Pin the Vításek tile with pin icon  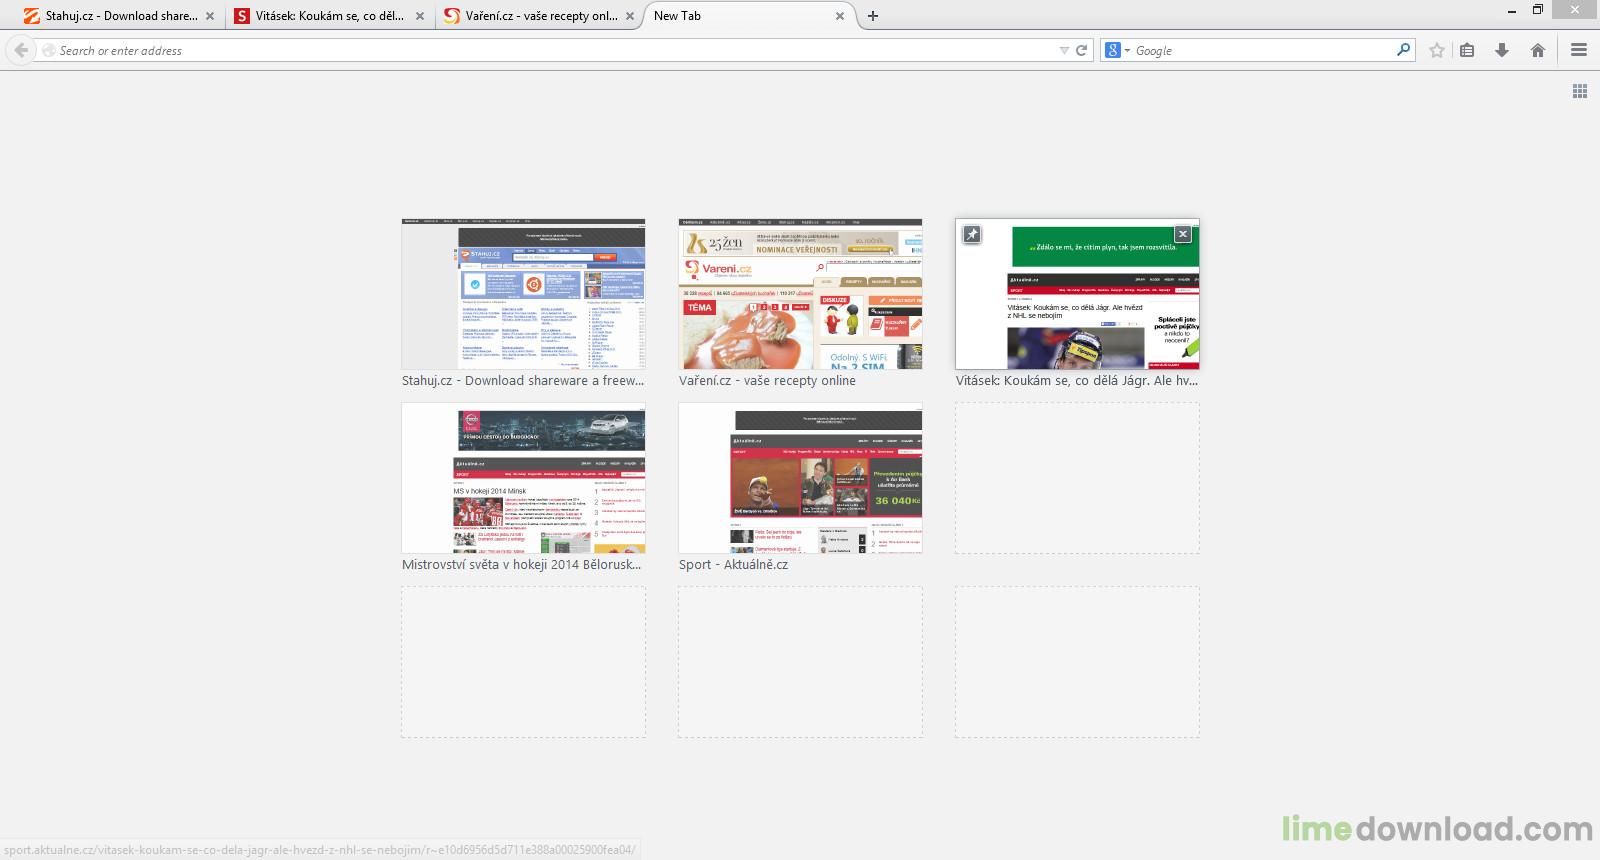click(x=971, y=234)
